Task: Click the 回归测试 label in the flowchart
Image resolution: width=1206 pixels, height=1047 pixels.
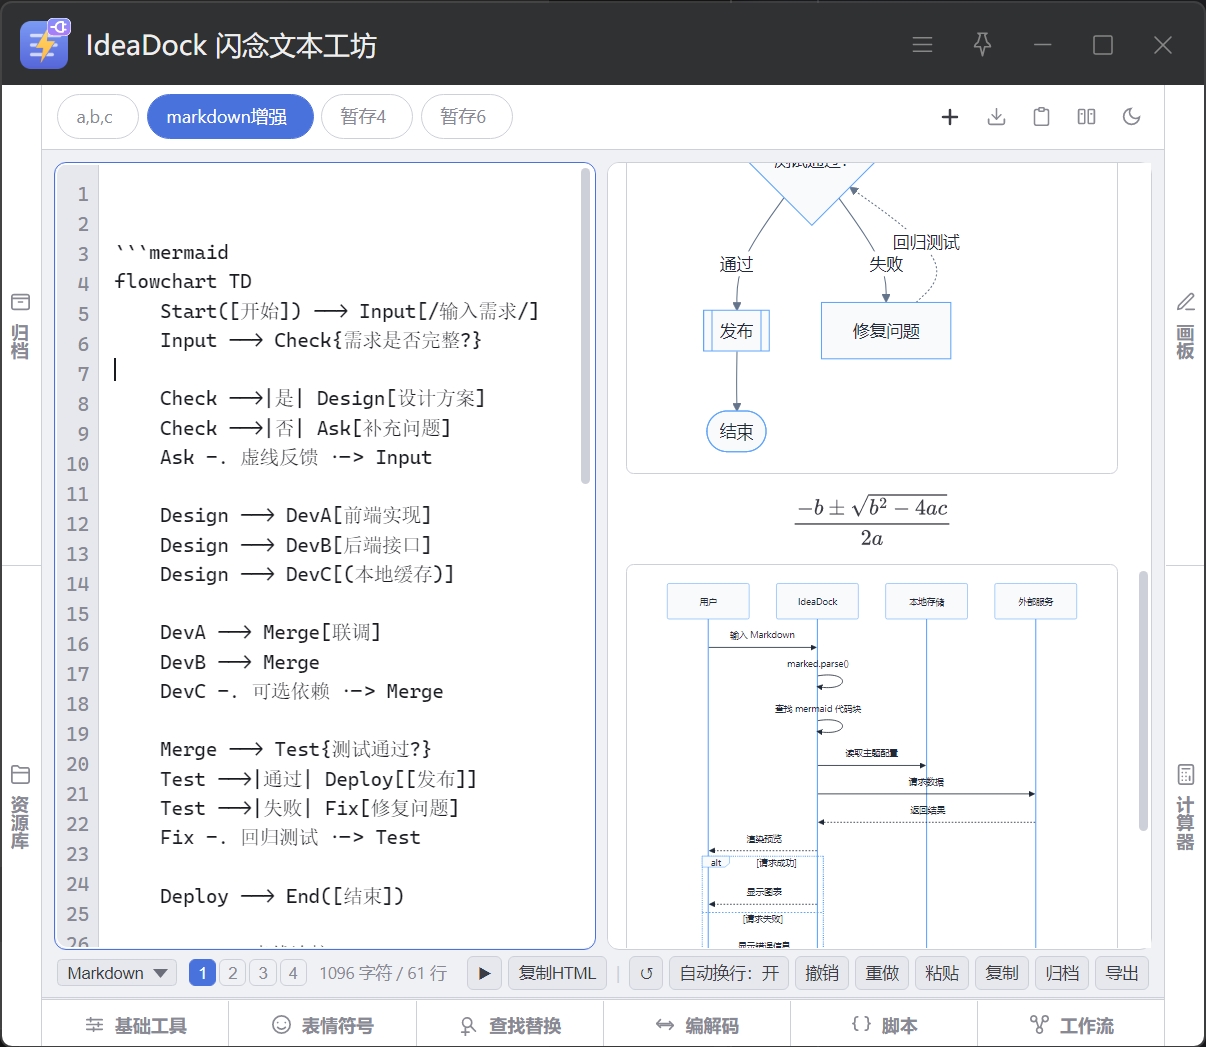Action: [x=926, y=242]
